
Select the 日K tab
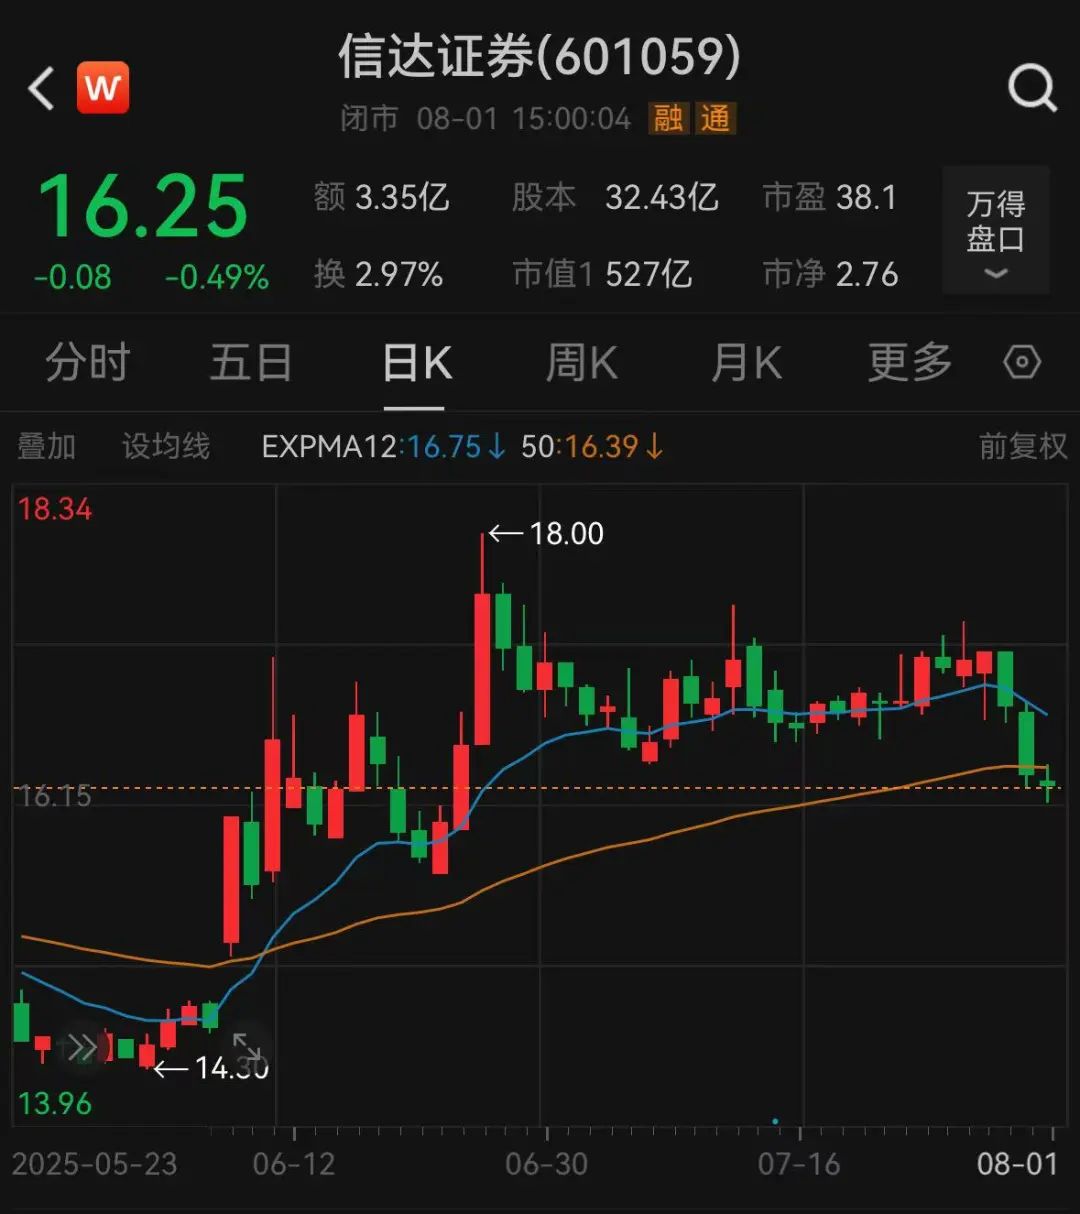[x=417, y=362]
